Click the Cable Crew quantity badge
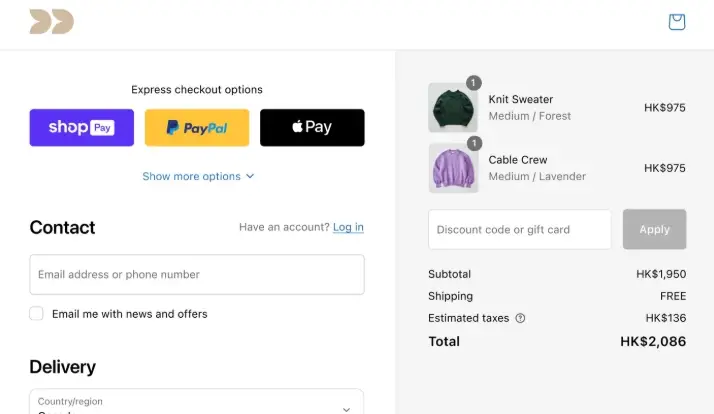 click(x=474, y=143)
